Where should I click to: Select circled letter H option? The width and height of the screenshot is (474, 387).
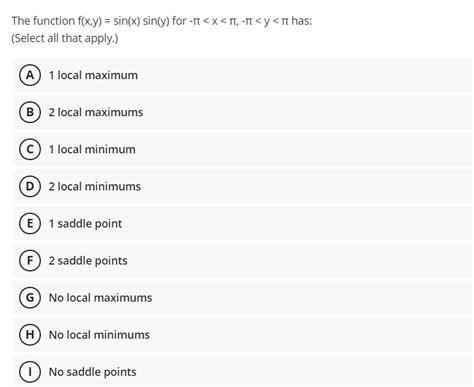coord(30,334)
